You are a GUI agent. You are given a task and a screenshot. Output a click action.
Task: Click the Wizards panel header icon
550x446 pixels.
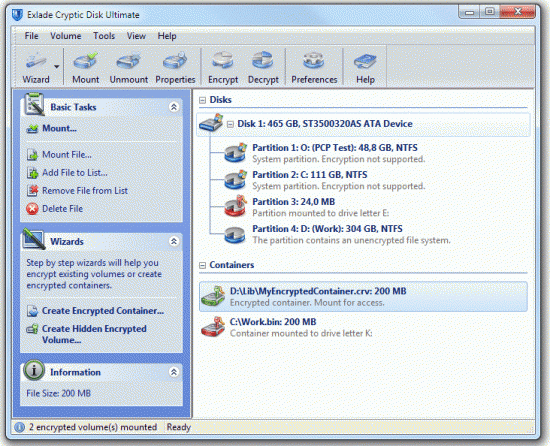click(x=34, y=239)
